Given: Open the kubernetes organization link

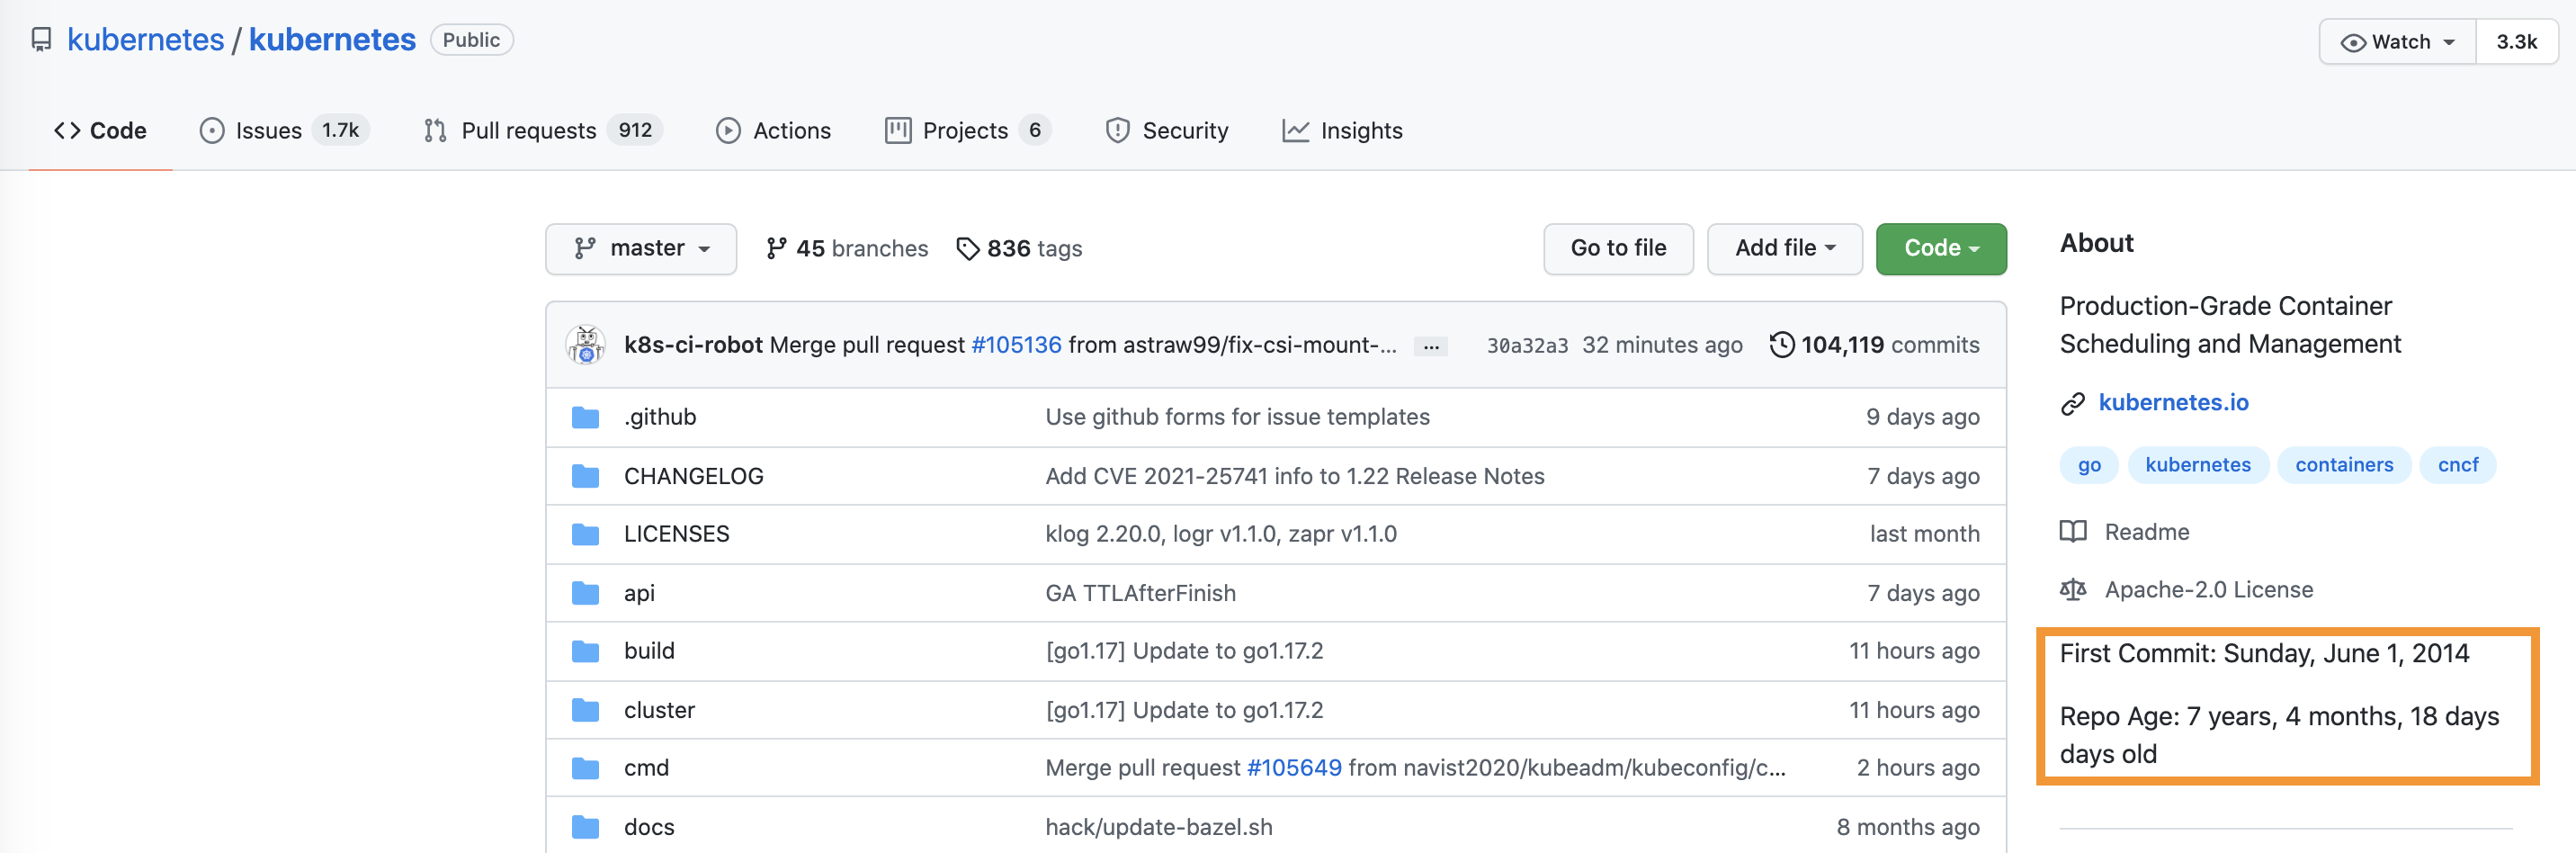Looking at the screenshot, I should tap(146, 40).
